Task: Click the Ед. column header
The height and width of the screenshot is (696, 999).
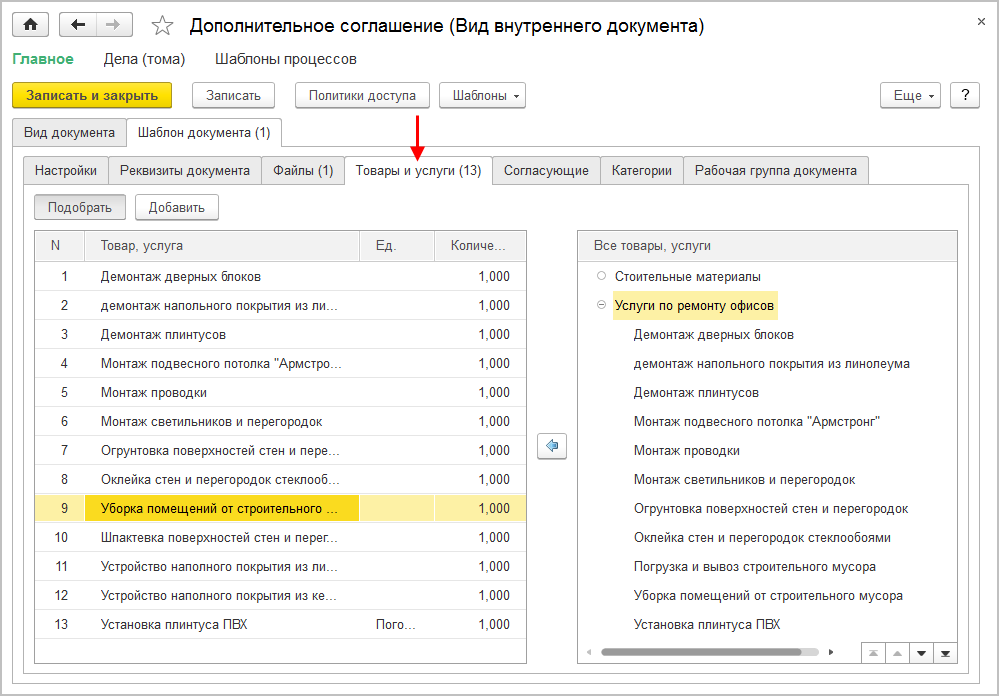Action: pyautogui.click(x=397, y=246)
